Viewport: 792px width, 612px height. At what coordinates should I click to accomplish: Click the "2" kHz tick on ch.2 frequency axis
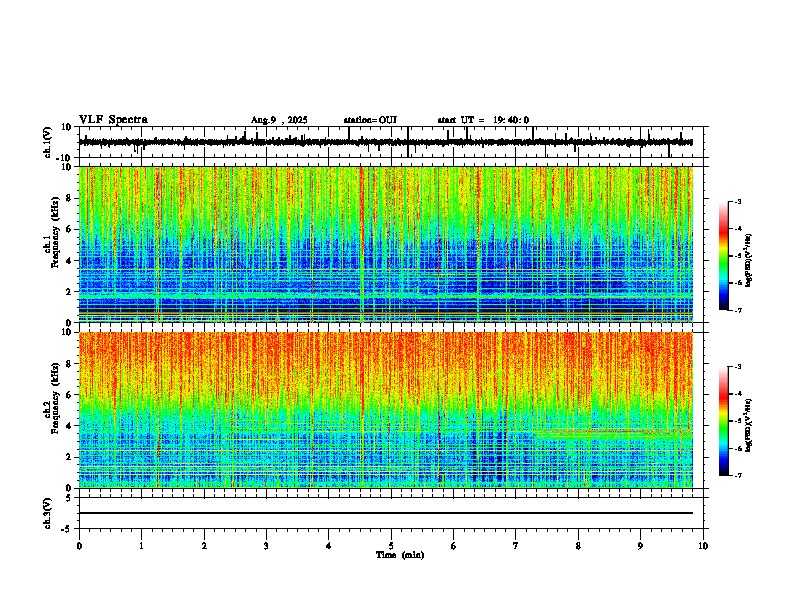click(x=70, y=457)
